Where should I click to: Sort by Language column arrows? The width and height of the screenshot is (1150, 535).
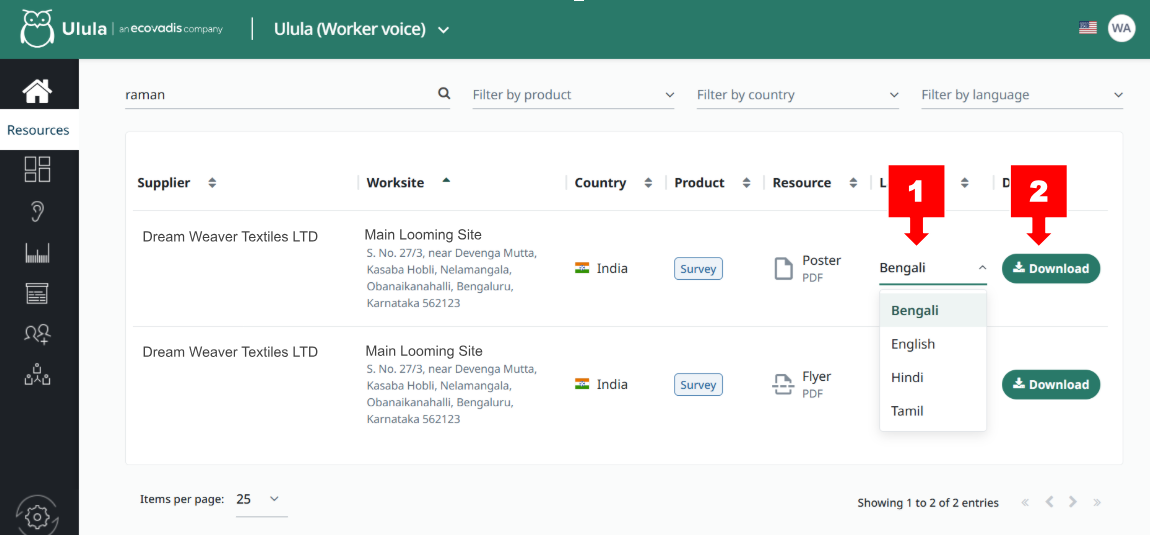tap(965, 183)
